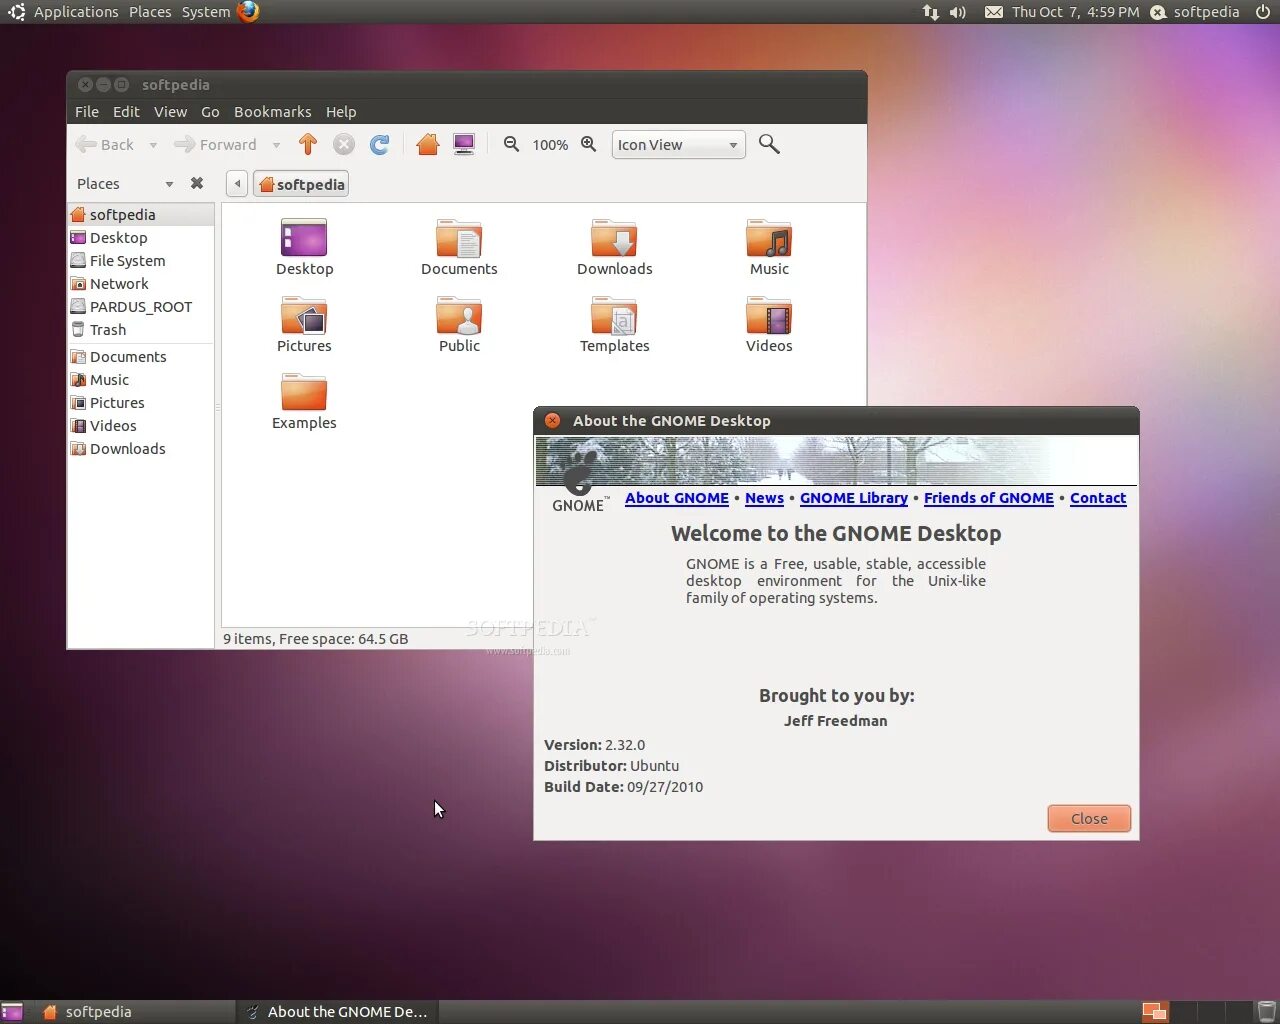The width and height of the screenshot is (1280, 1024).
Task: Open the Trash applet in bottom panel
Action: coord(1267,1012)
